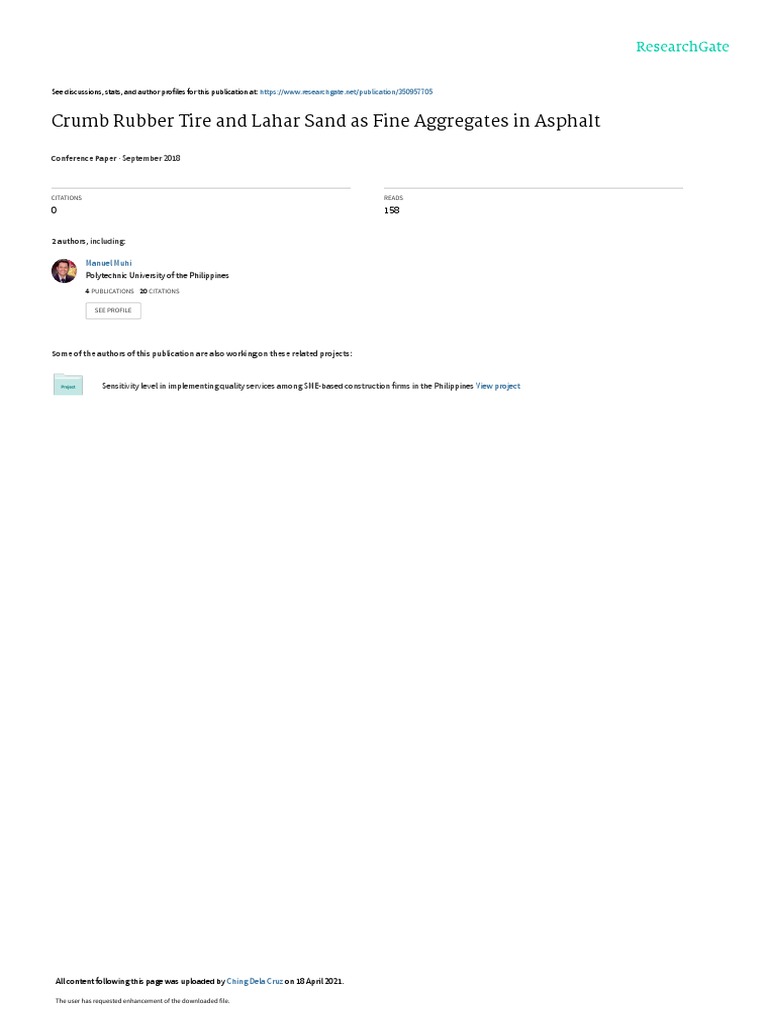768x1024 pixels.
Task: Select the Polytechnic University of the Philippines affiliation
Action: (x=157, y=276)
